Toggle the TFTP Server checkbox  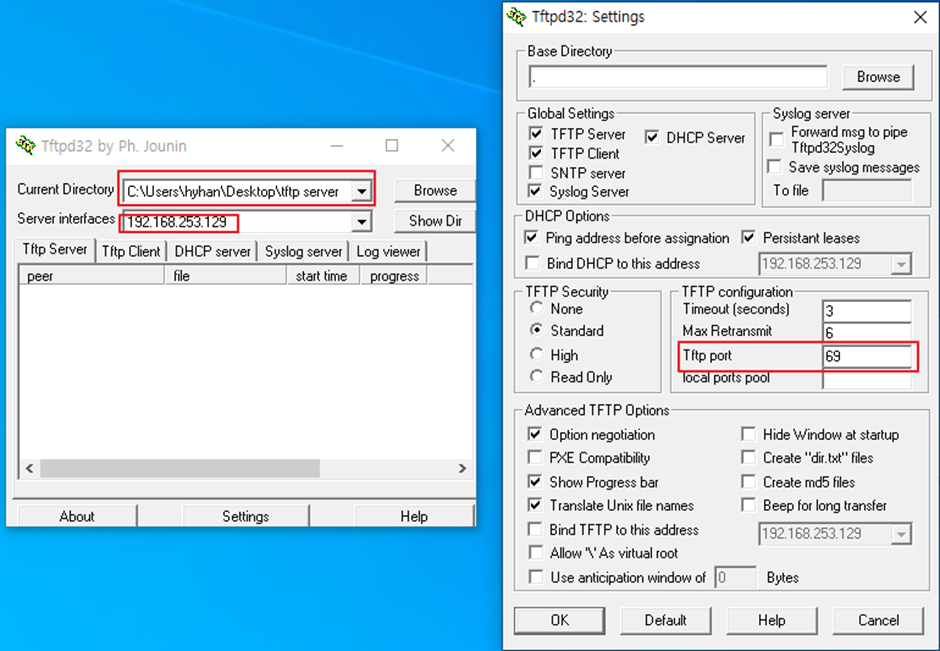[535, 134]
